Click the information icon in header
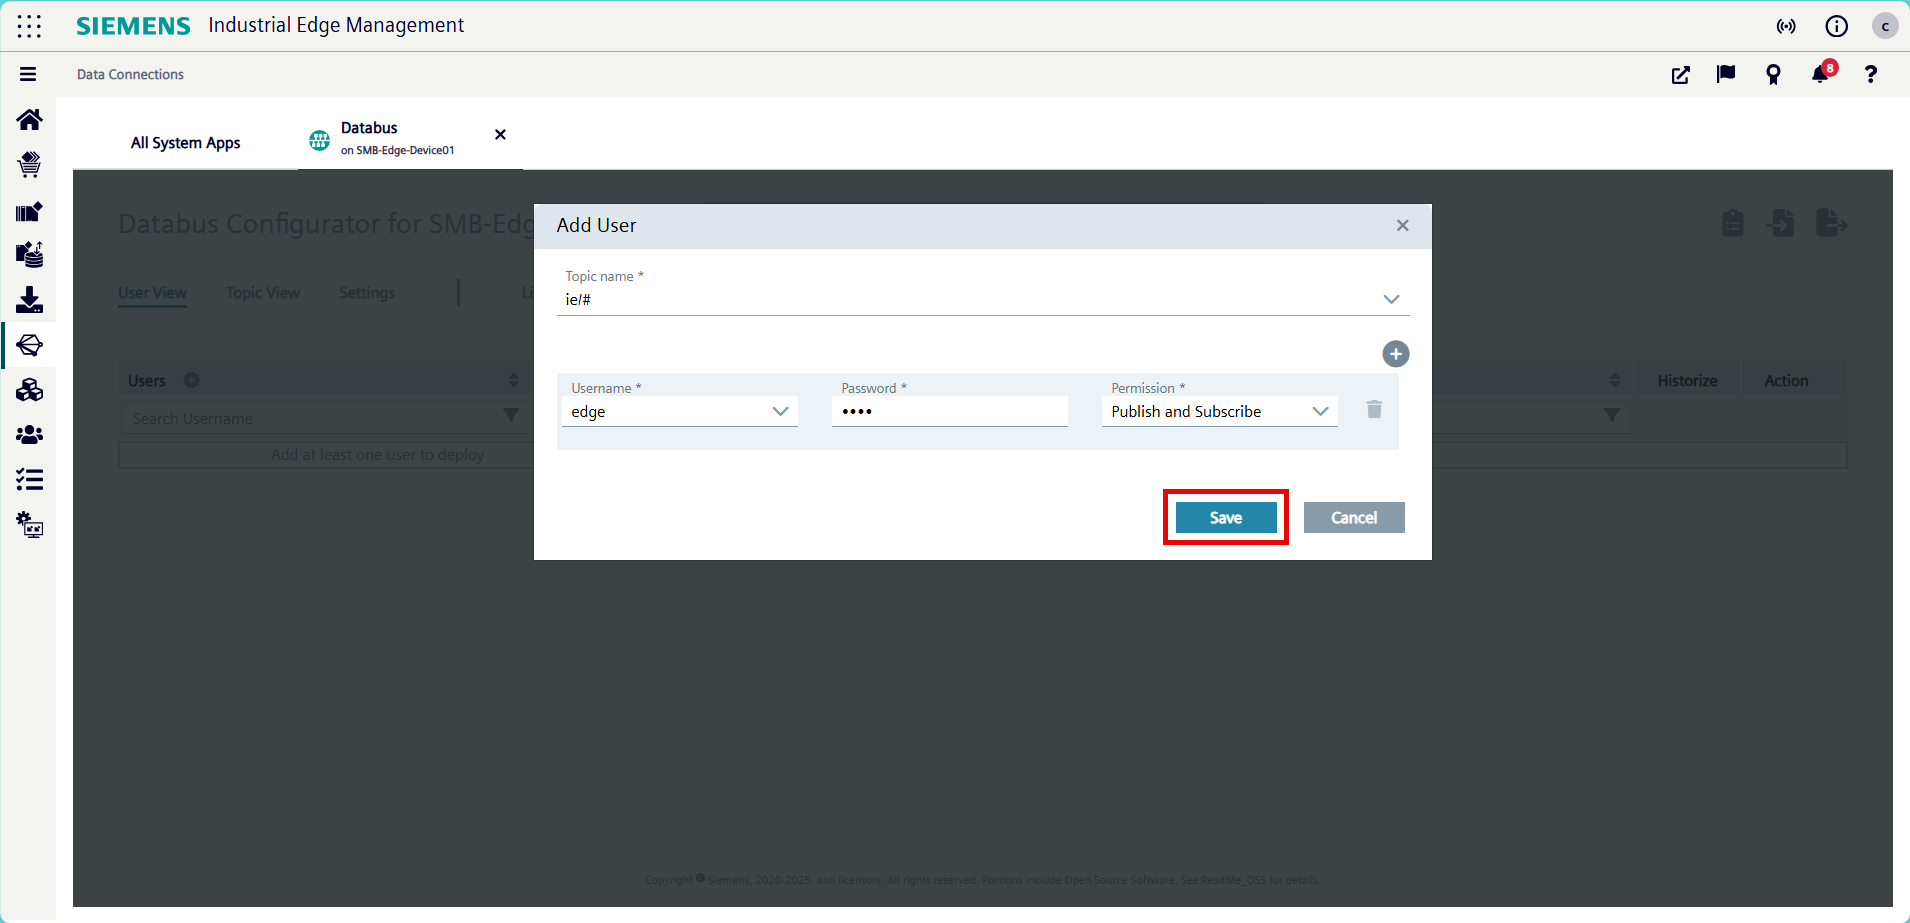The width and height of the screenshot is (1910, 923). coord(1836,26)
